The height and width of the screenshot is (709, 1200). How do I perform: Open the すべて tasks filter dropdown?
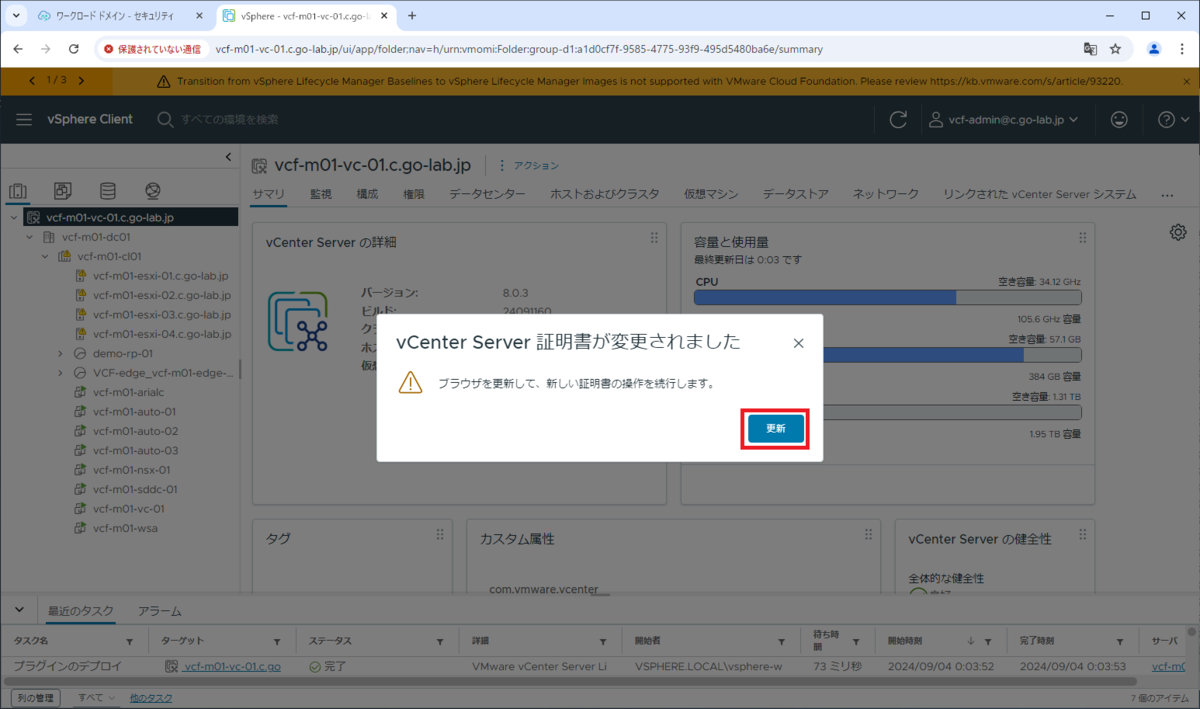pos(97,697)
